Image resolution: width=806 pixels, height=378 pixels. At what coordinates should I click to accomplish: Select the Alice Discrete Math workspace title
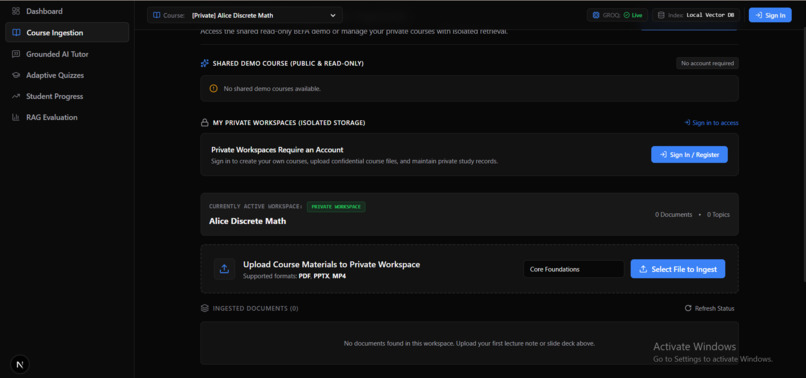tap(247, 221)
